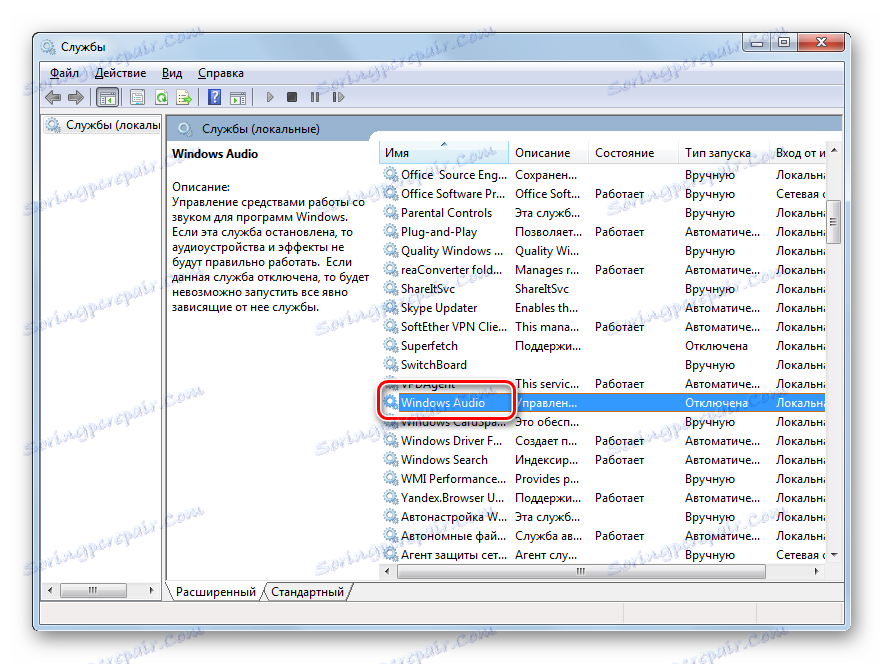Click the gear icon of Superfetch row
This screenshot has height=664, width=884.
[x=390, y=345]
